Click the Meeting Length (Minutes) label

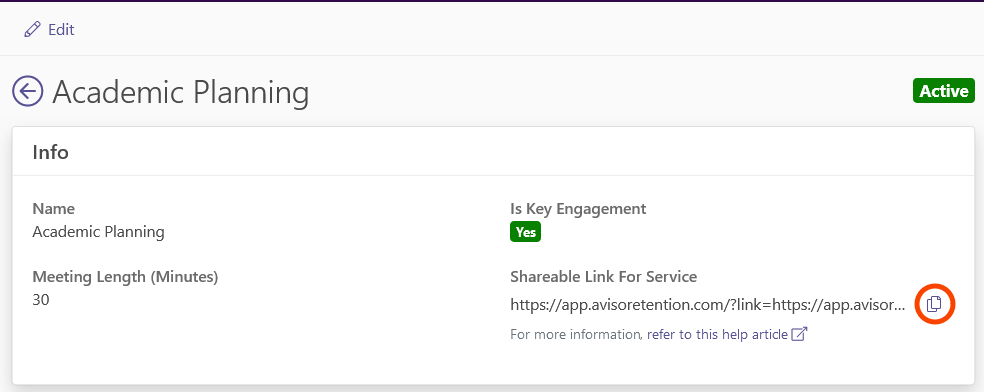(126, 277)
